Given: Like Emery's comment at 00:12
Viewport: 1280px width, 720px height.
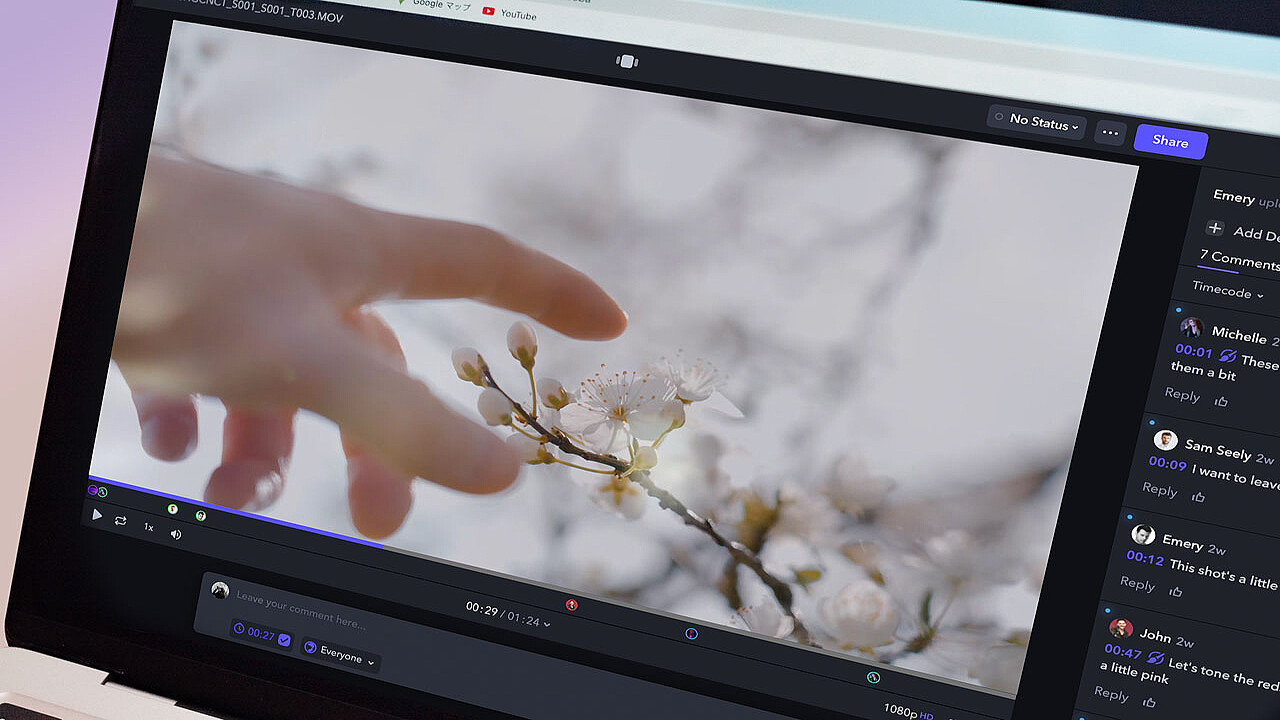Looking at the screenshot, I should pos(1176,591).
